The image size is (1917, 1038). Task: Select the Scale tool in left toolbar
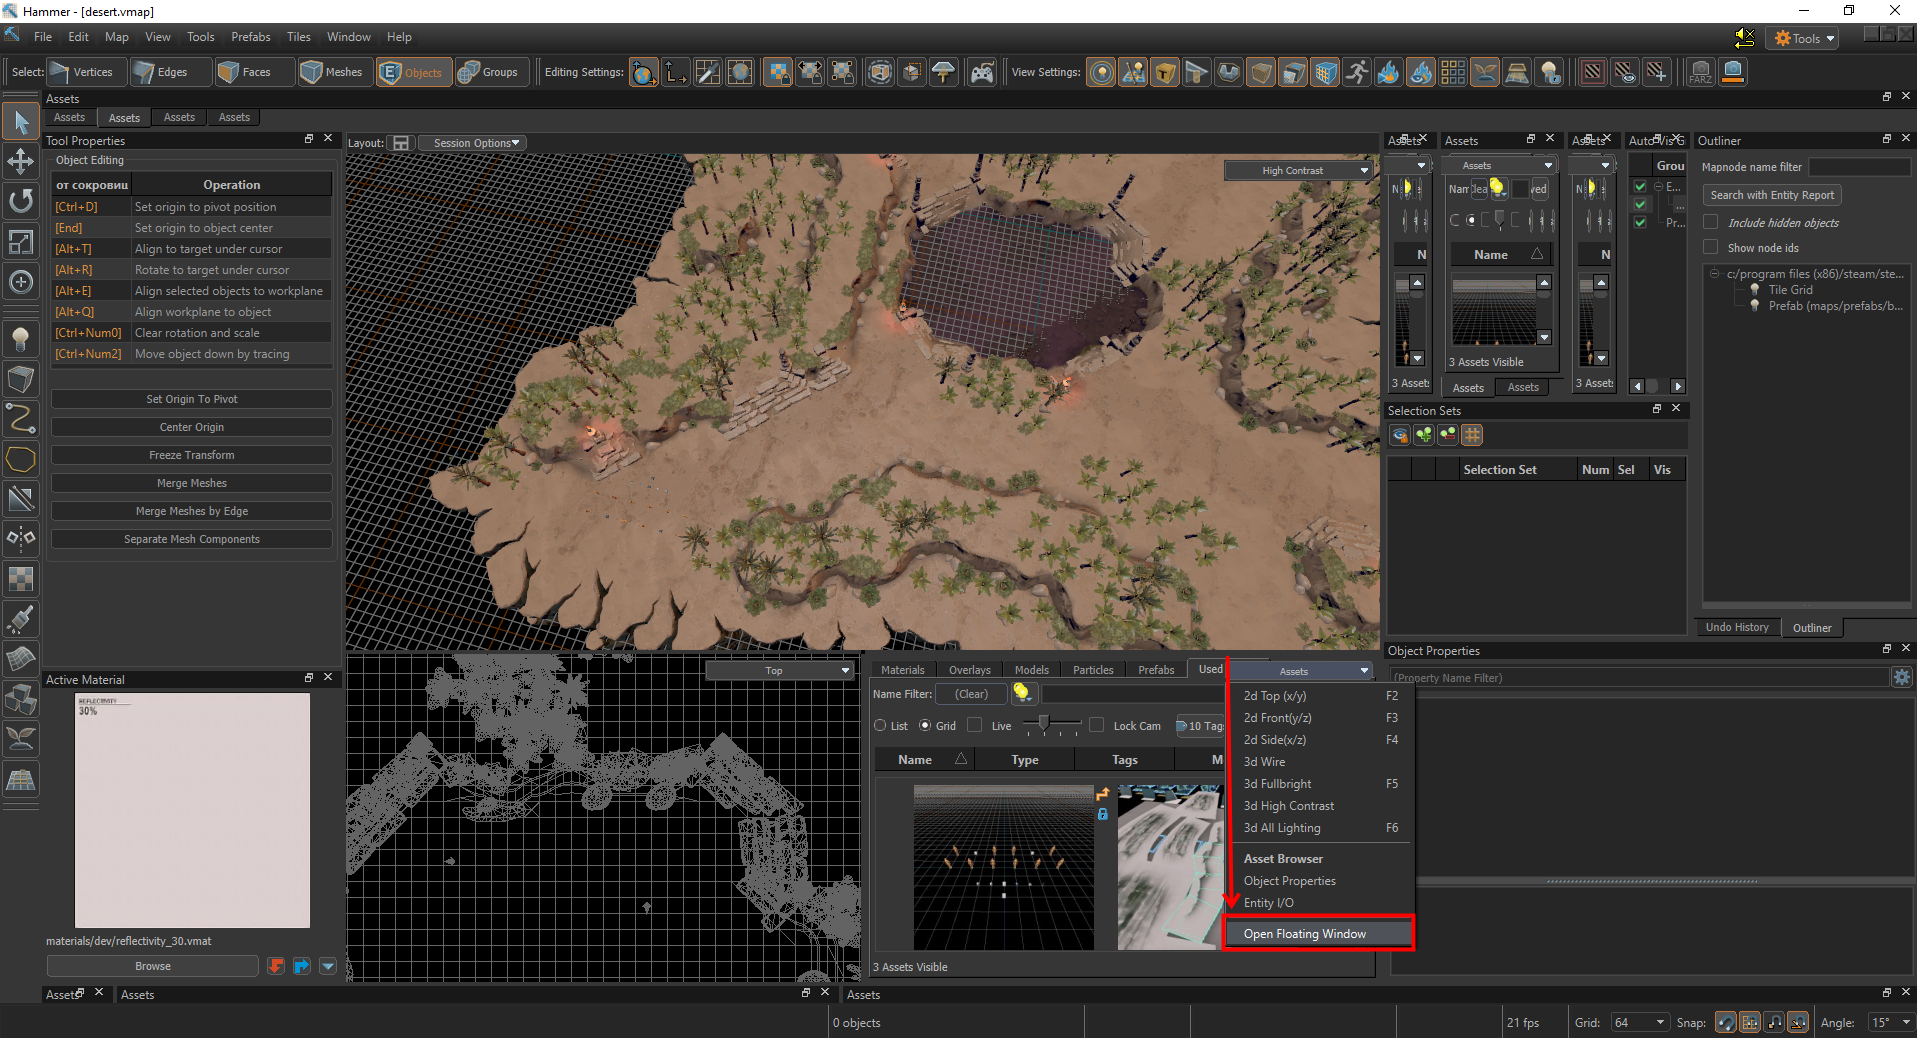click(x=20, y=242)
